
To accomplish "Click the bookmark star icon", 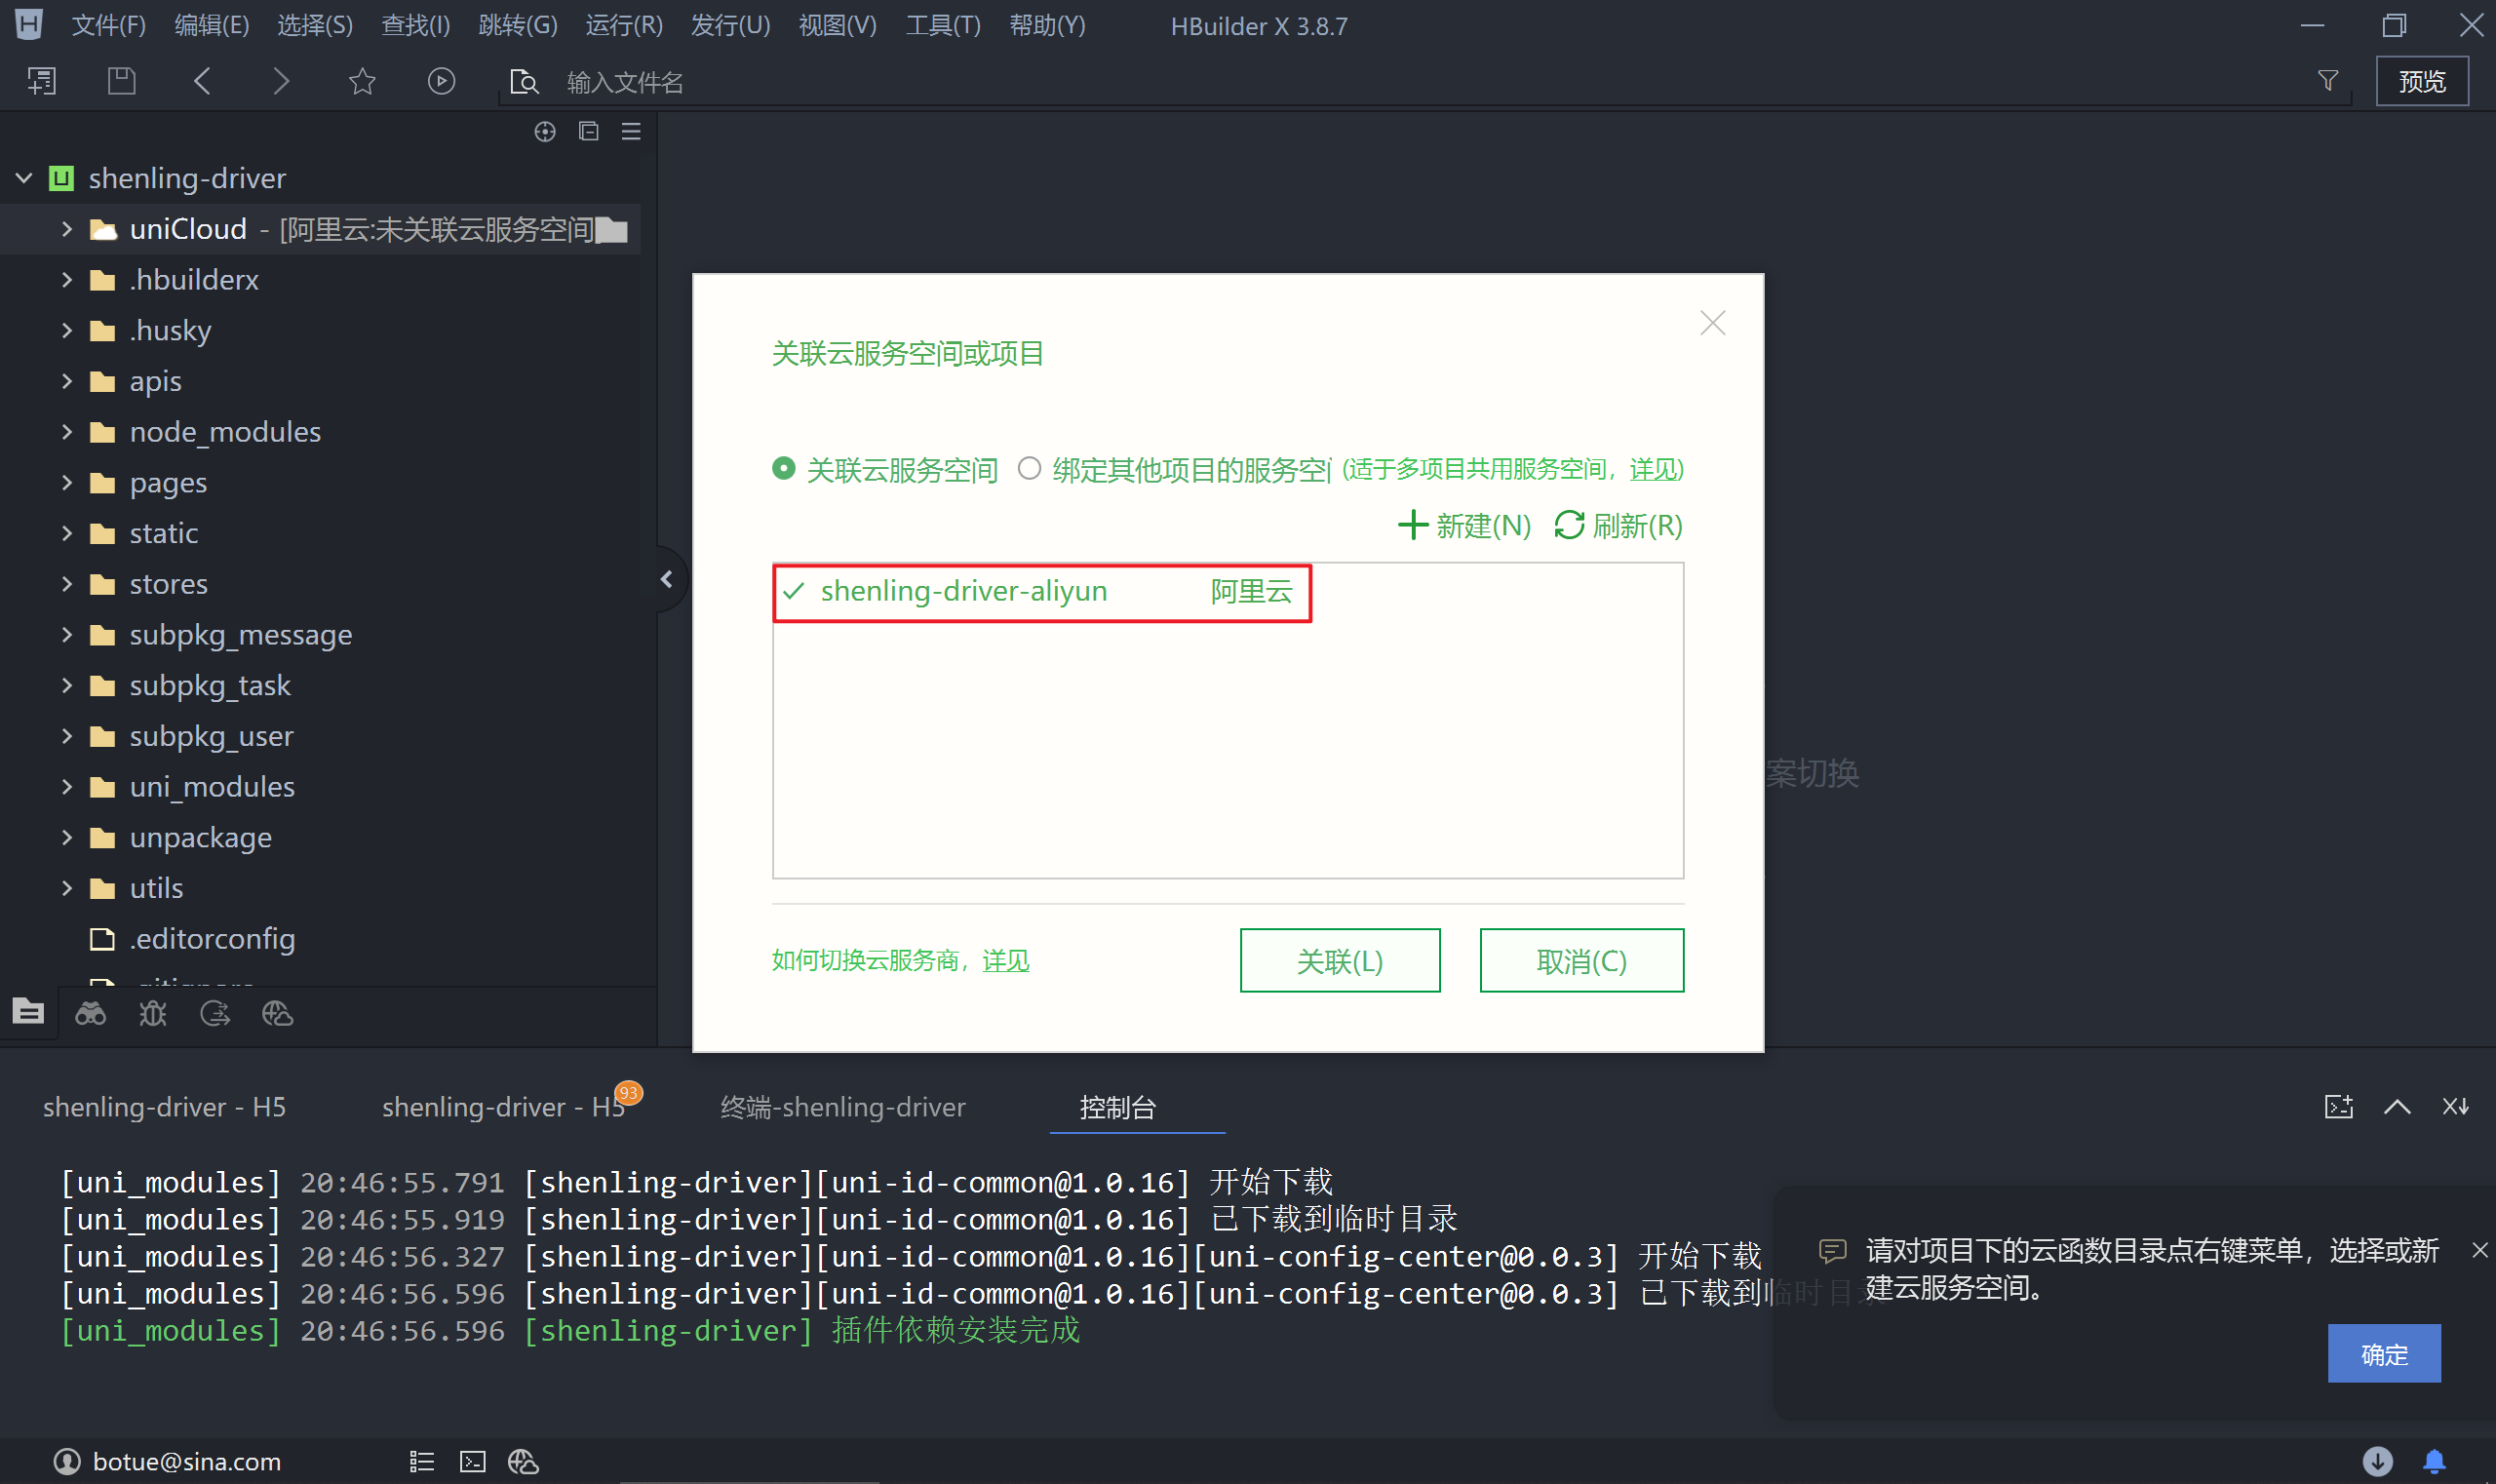I will pyautogui.click(x=362, y=81).
